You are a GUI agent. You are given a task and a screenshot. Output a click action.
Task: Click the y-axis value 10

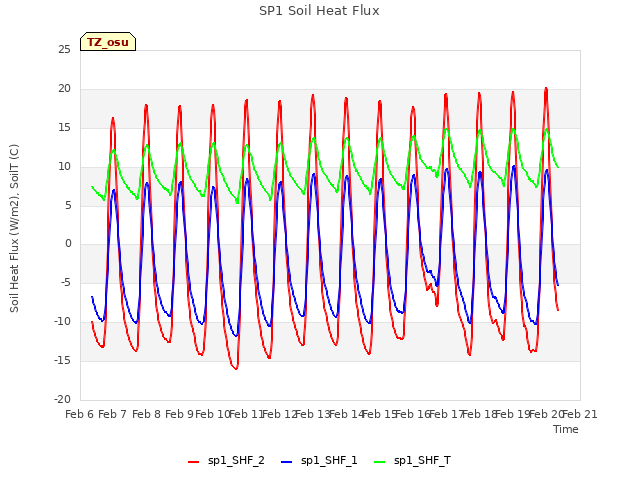64,167
